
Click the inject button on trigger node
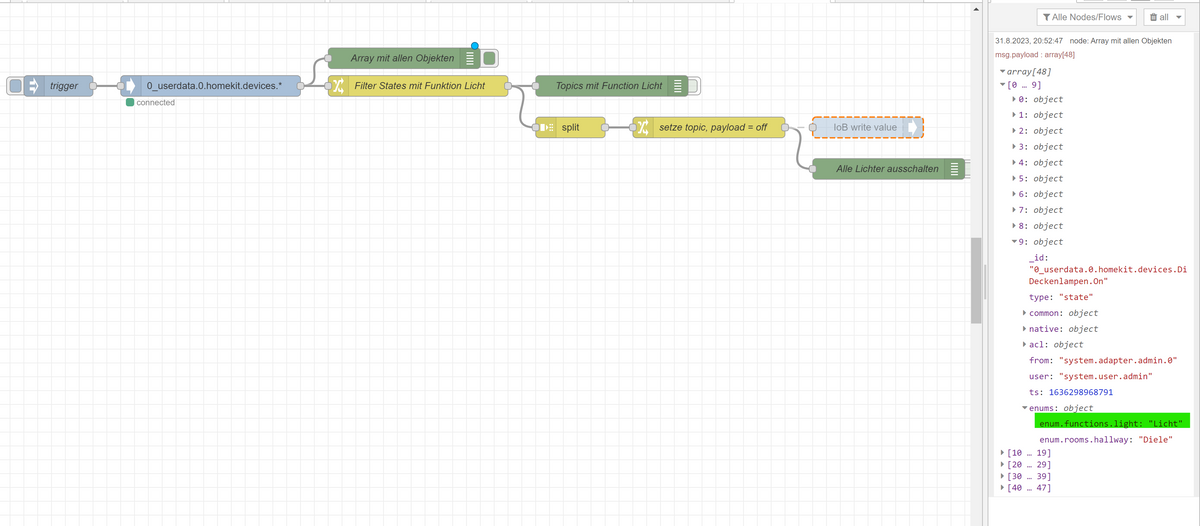pyautogui.click(x=15, y=86)
